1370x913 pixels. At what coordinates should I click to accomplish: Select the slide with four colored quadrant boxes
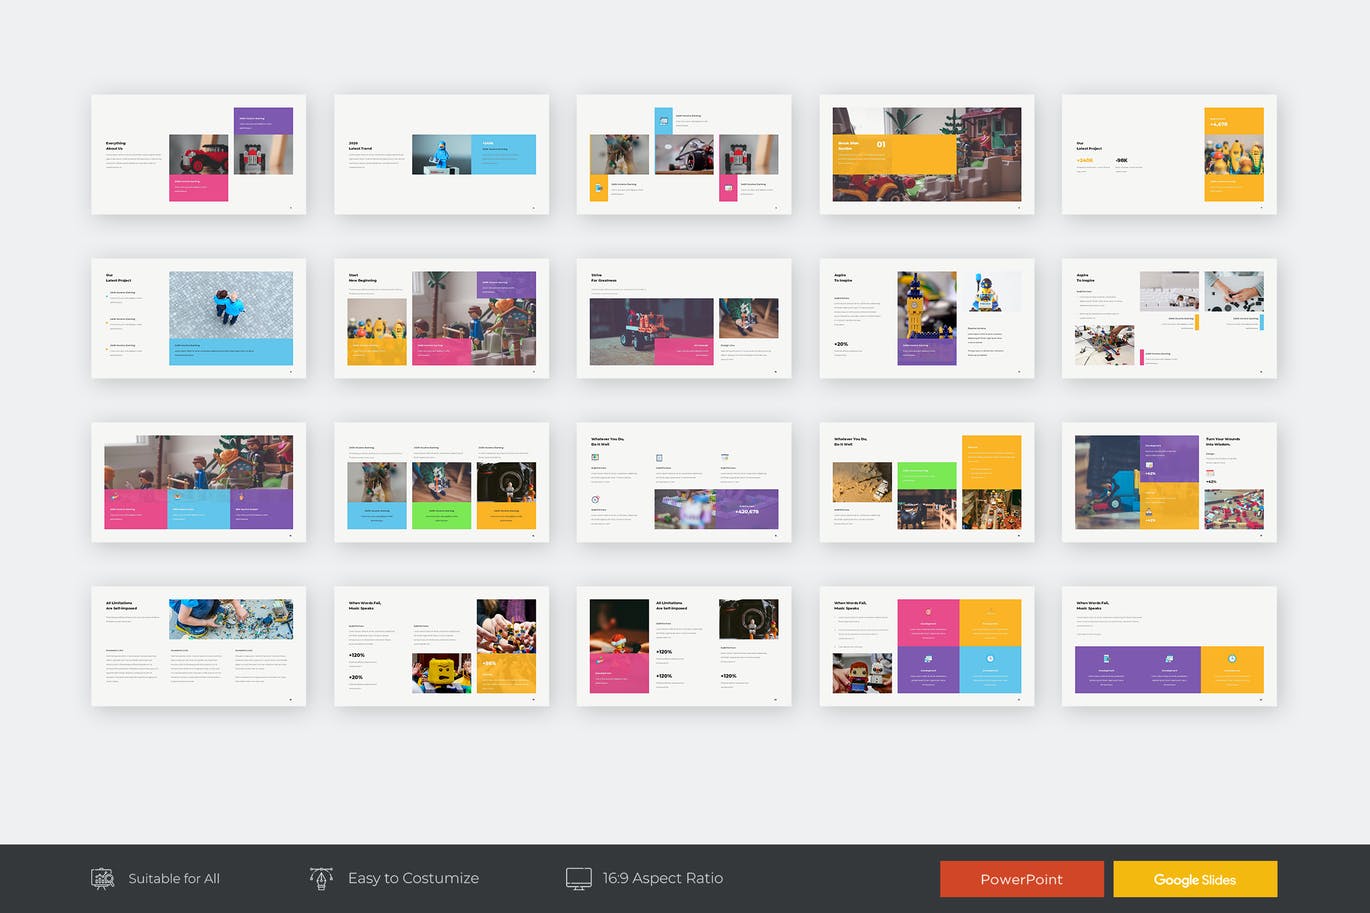(926, 646)
